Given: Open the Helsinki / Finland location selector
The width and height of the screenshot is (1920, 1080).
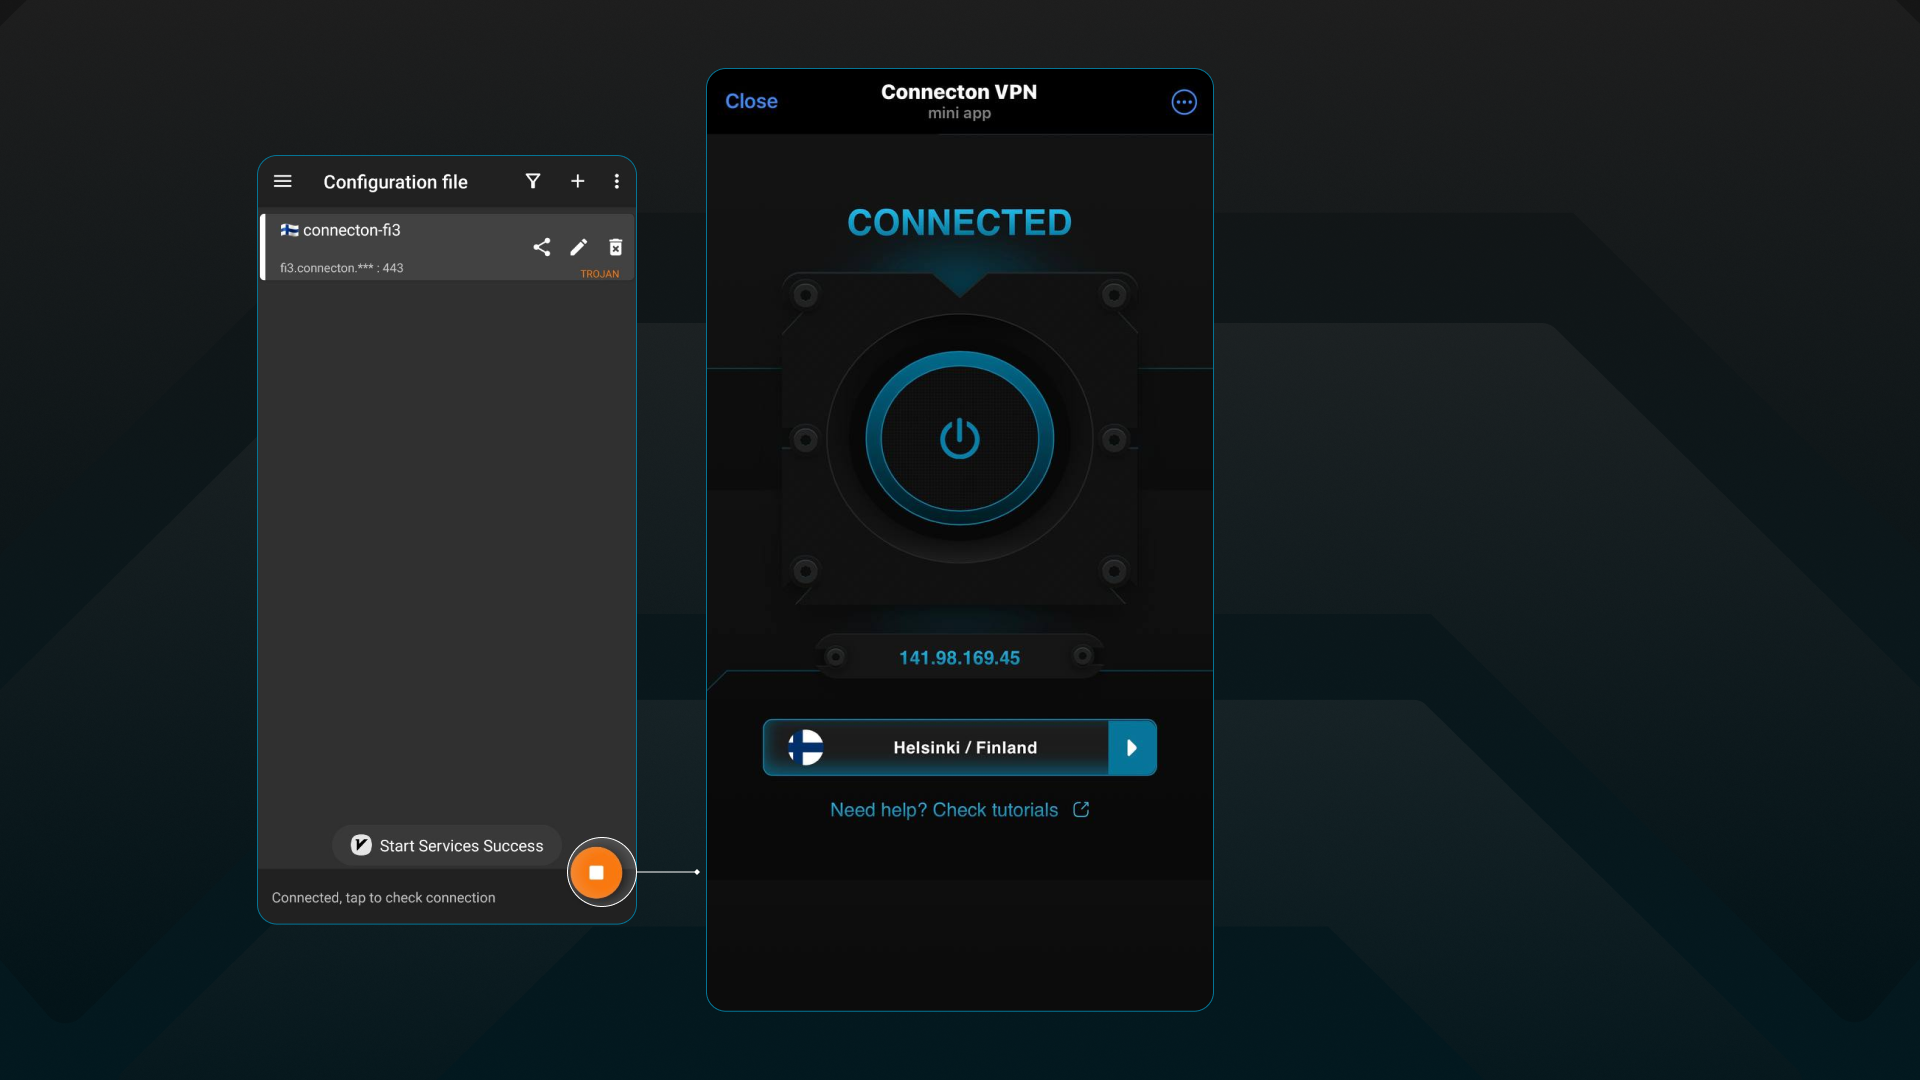Looking at the screenshot, I should point(964,747).
